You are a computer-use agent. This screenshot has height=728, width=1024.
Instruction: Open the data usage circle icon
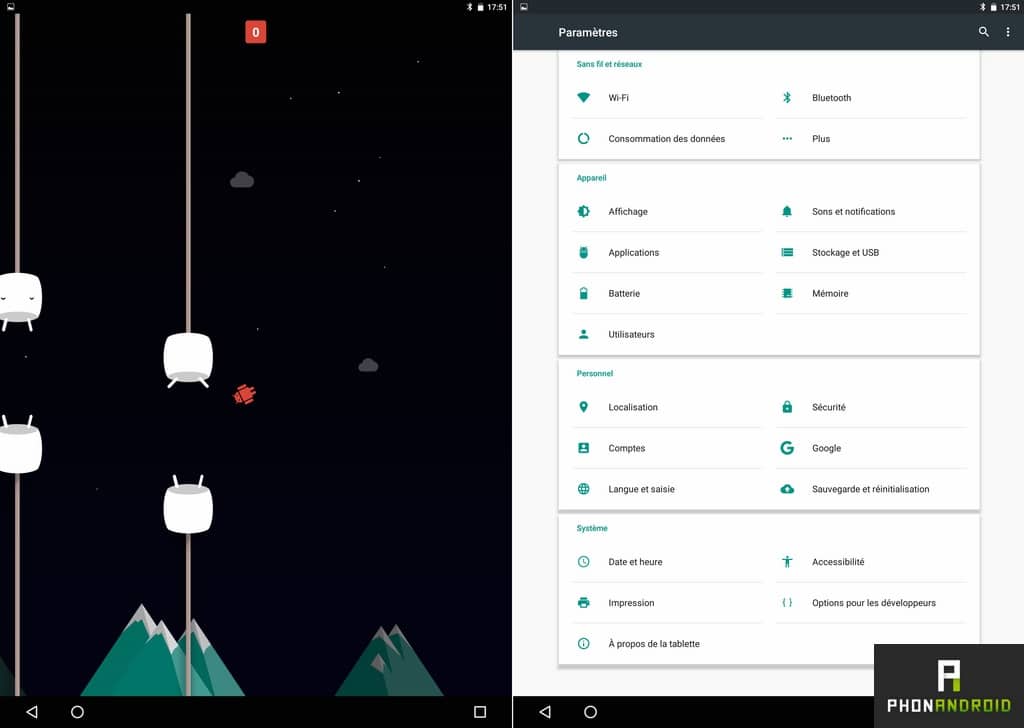click(x=583, y=138)
